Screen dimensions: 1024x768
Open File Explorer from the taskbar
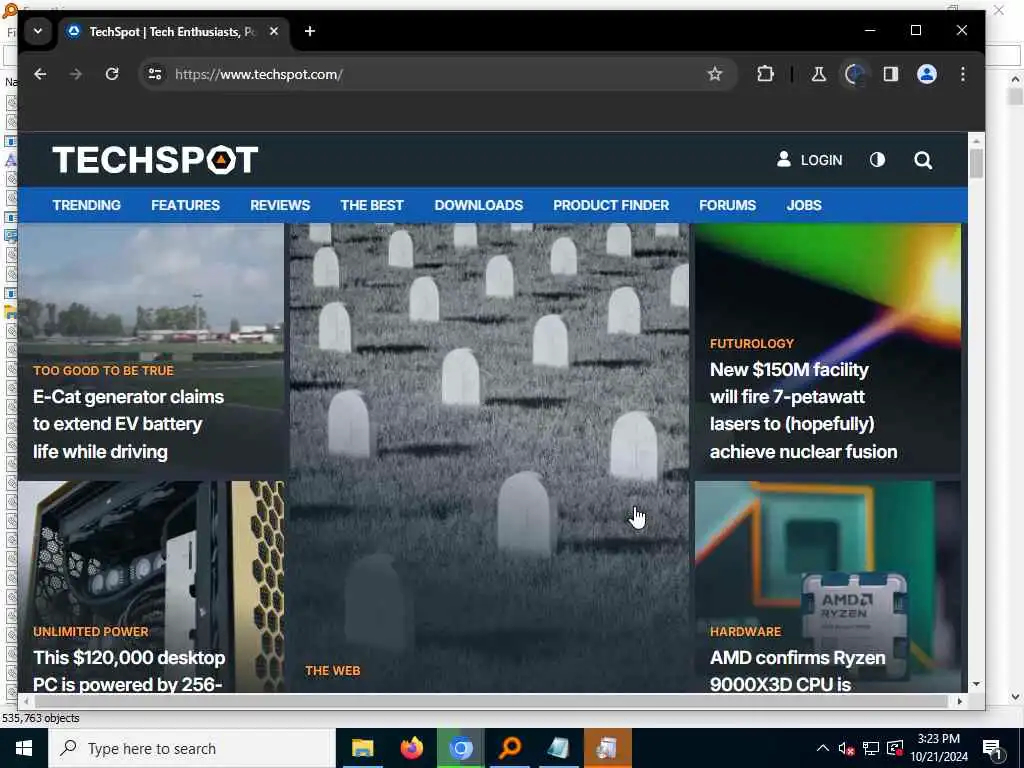[x=362, y=748]
